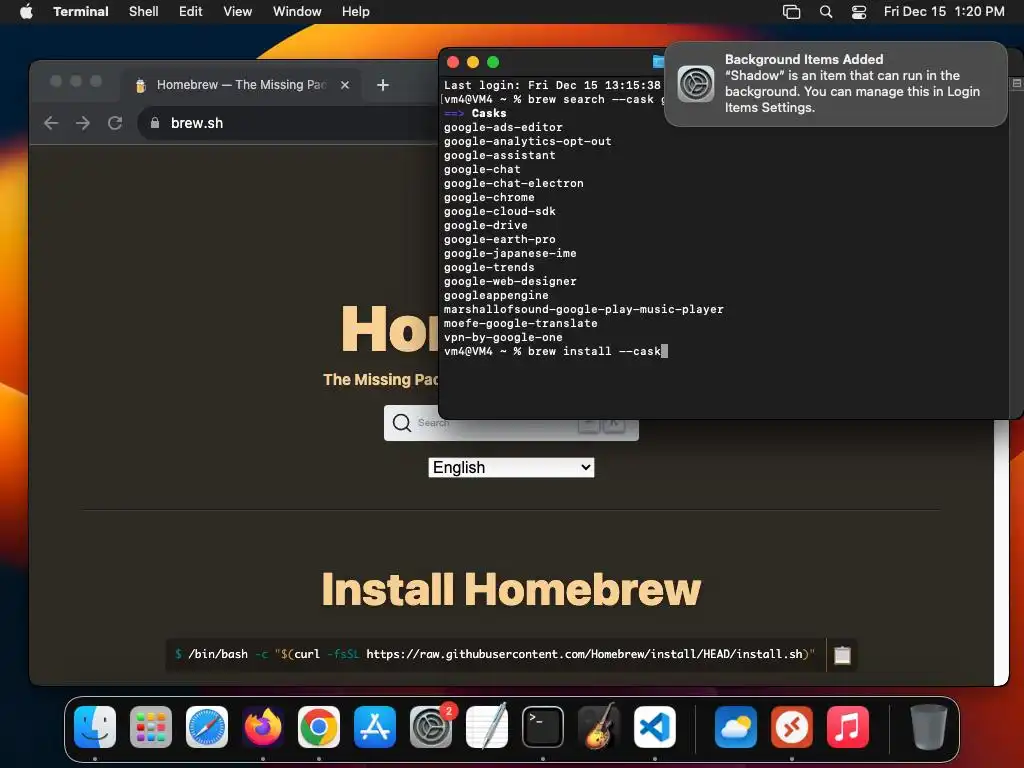Click the Install Homebrew heading

coord(511,589)
